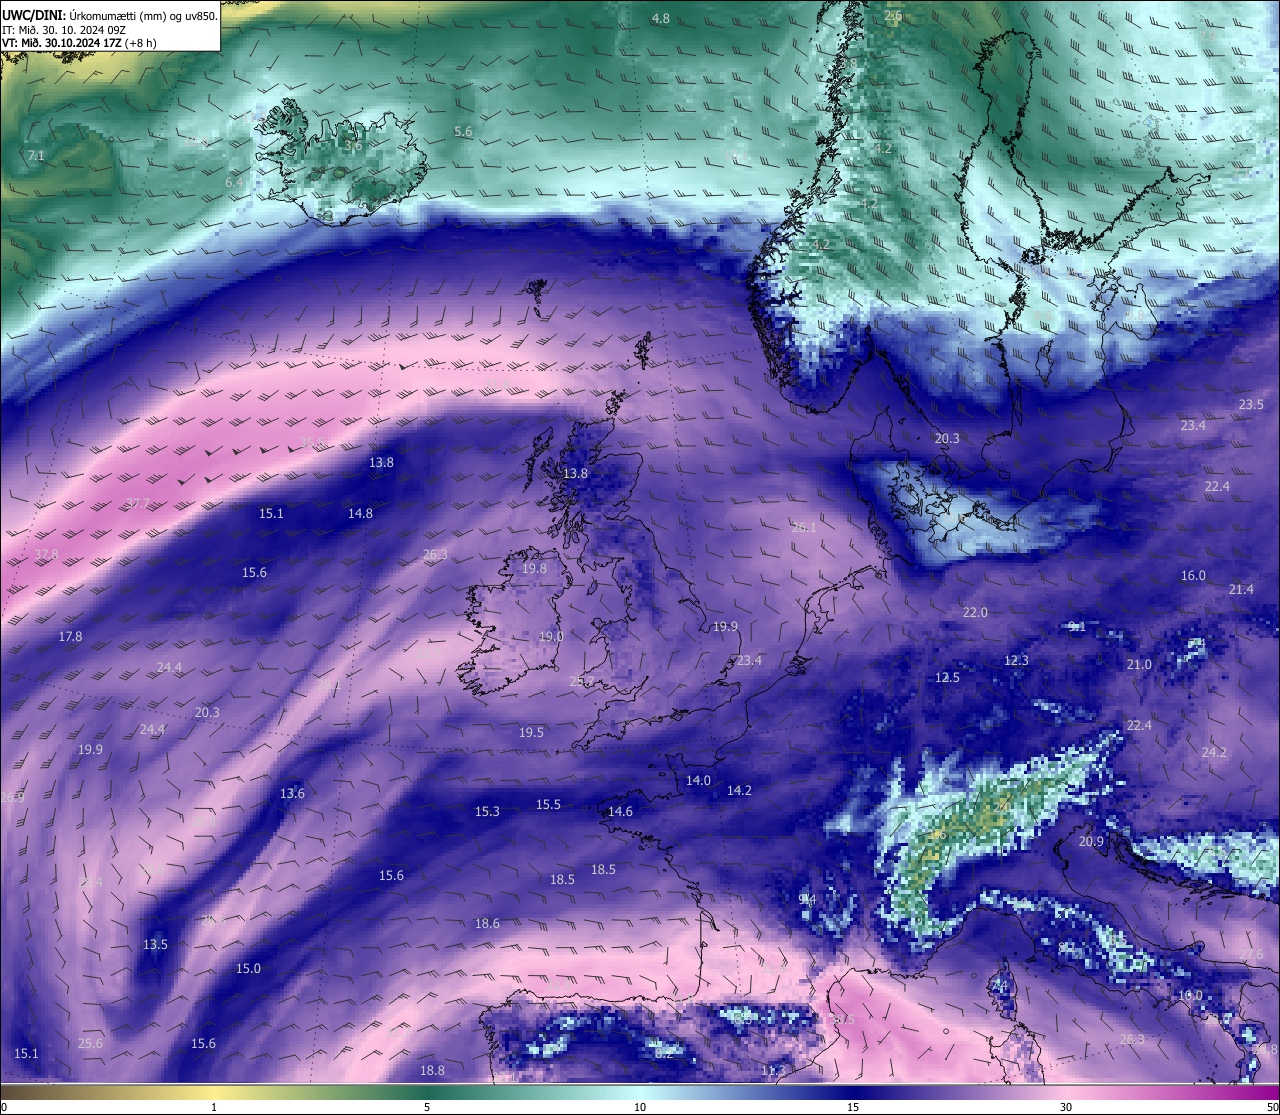
Task: Click the 18.6 value in Bay of Biscay
Action: point(487,924)
